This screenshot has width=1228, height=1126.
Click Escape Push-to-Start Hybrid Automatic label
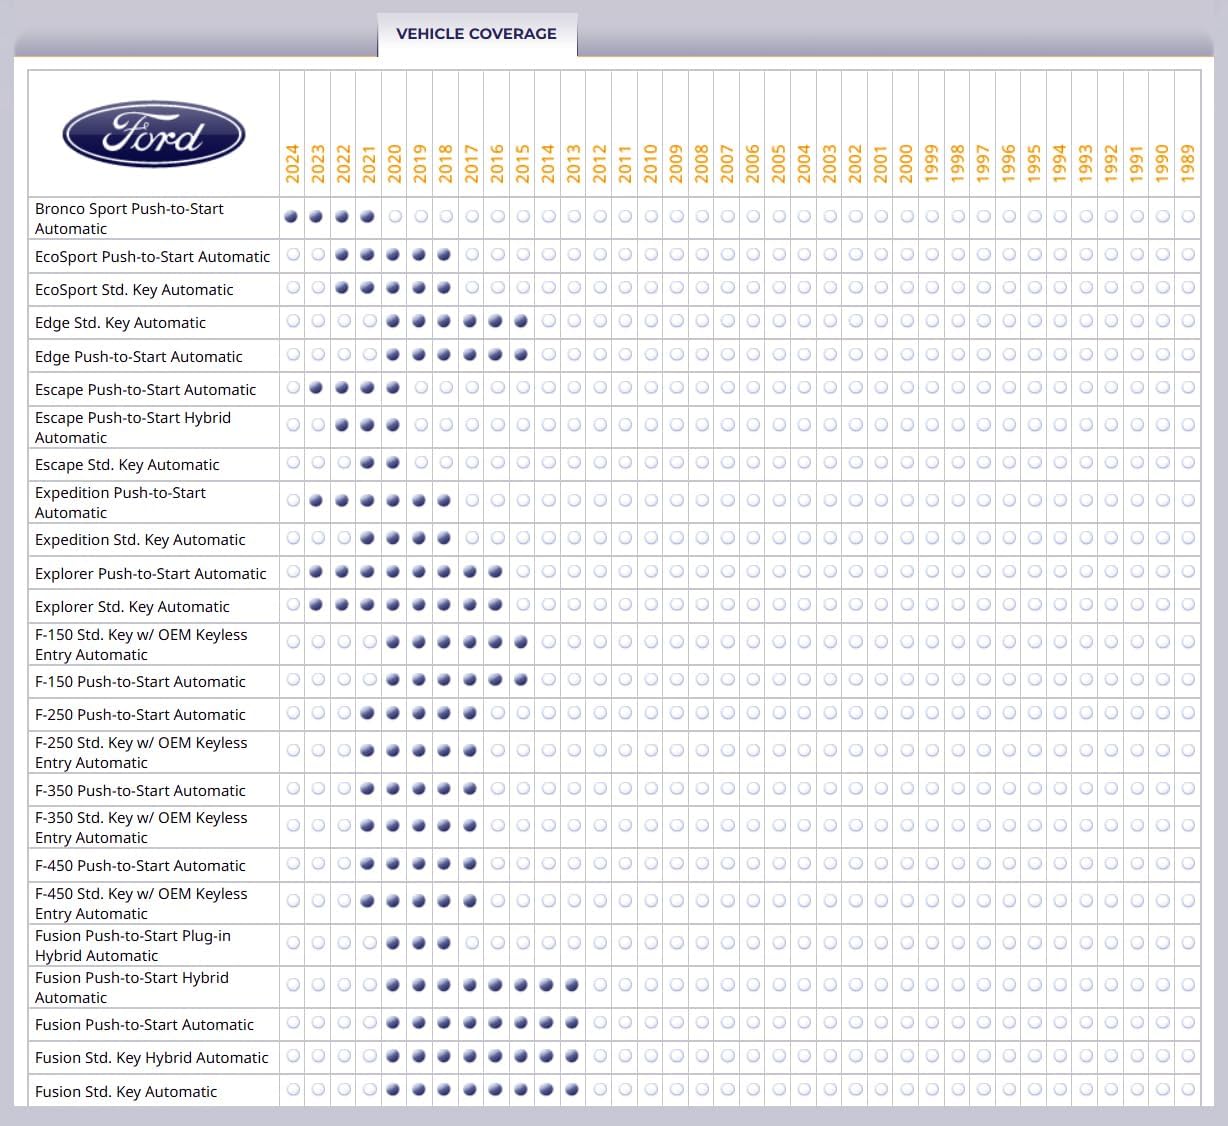(x=133, y=427)
